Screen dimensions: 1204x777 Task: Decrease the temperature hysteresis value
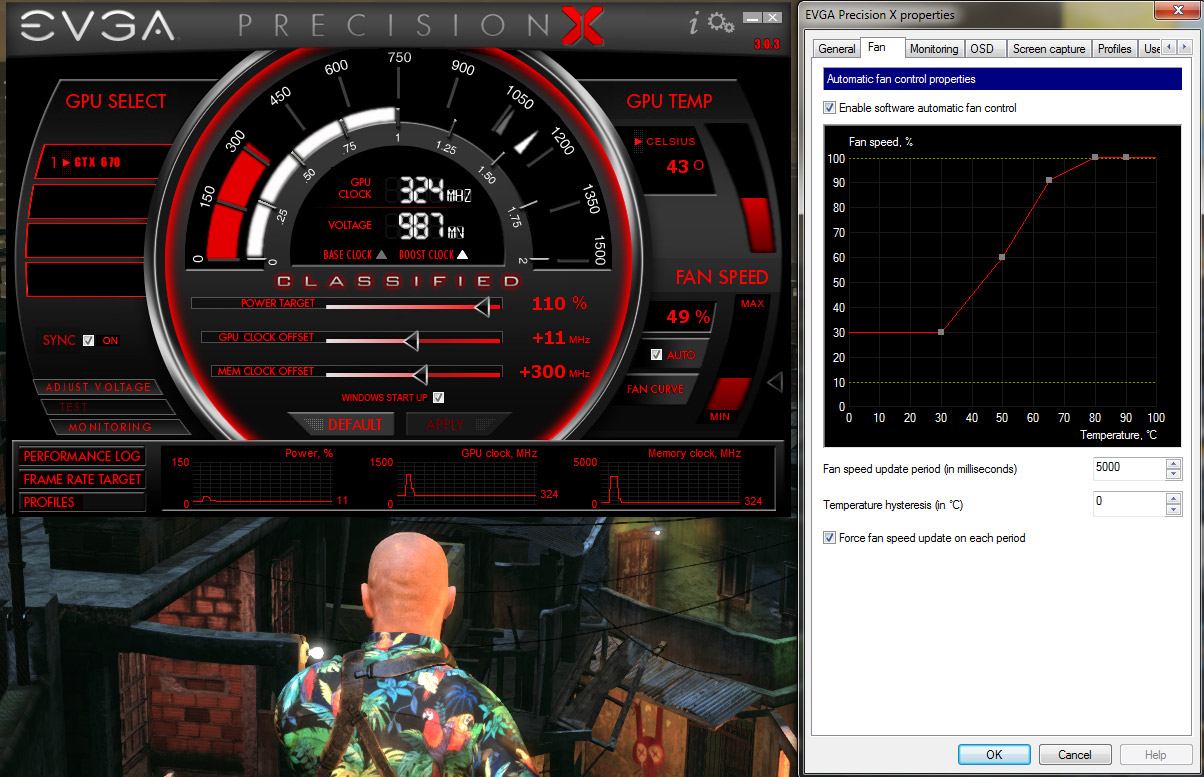pos(1173,509)
